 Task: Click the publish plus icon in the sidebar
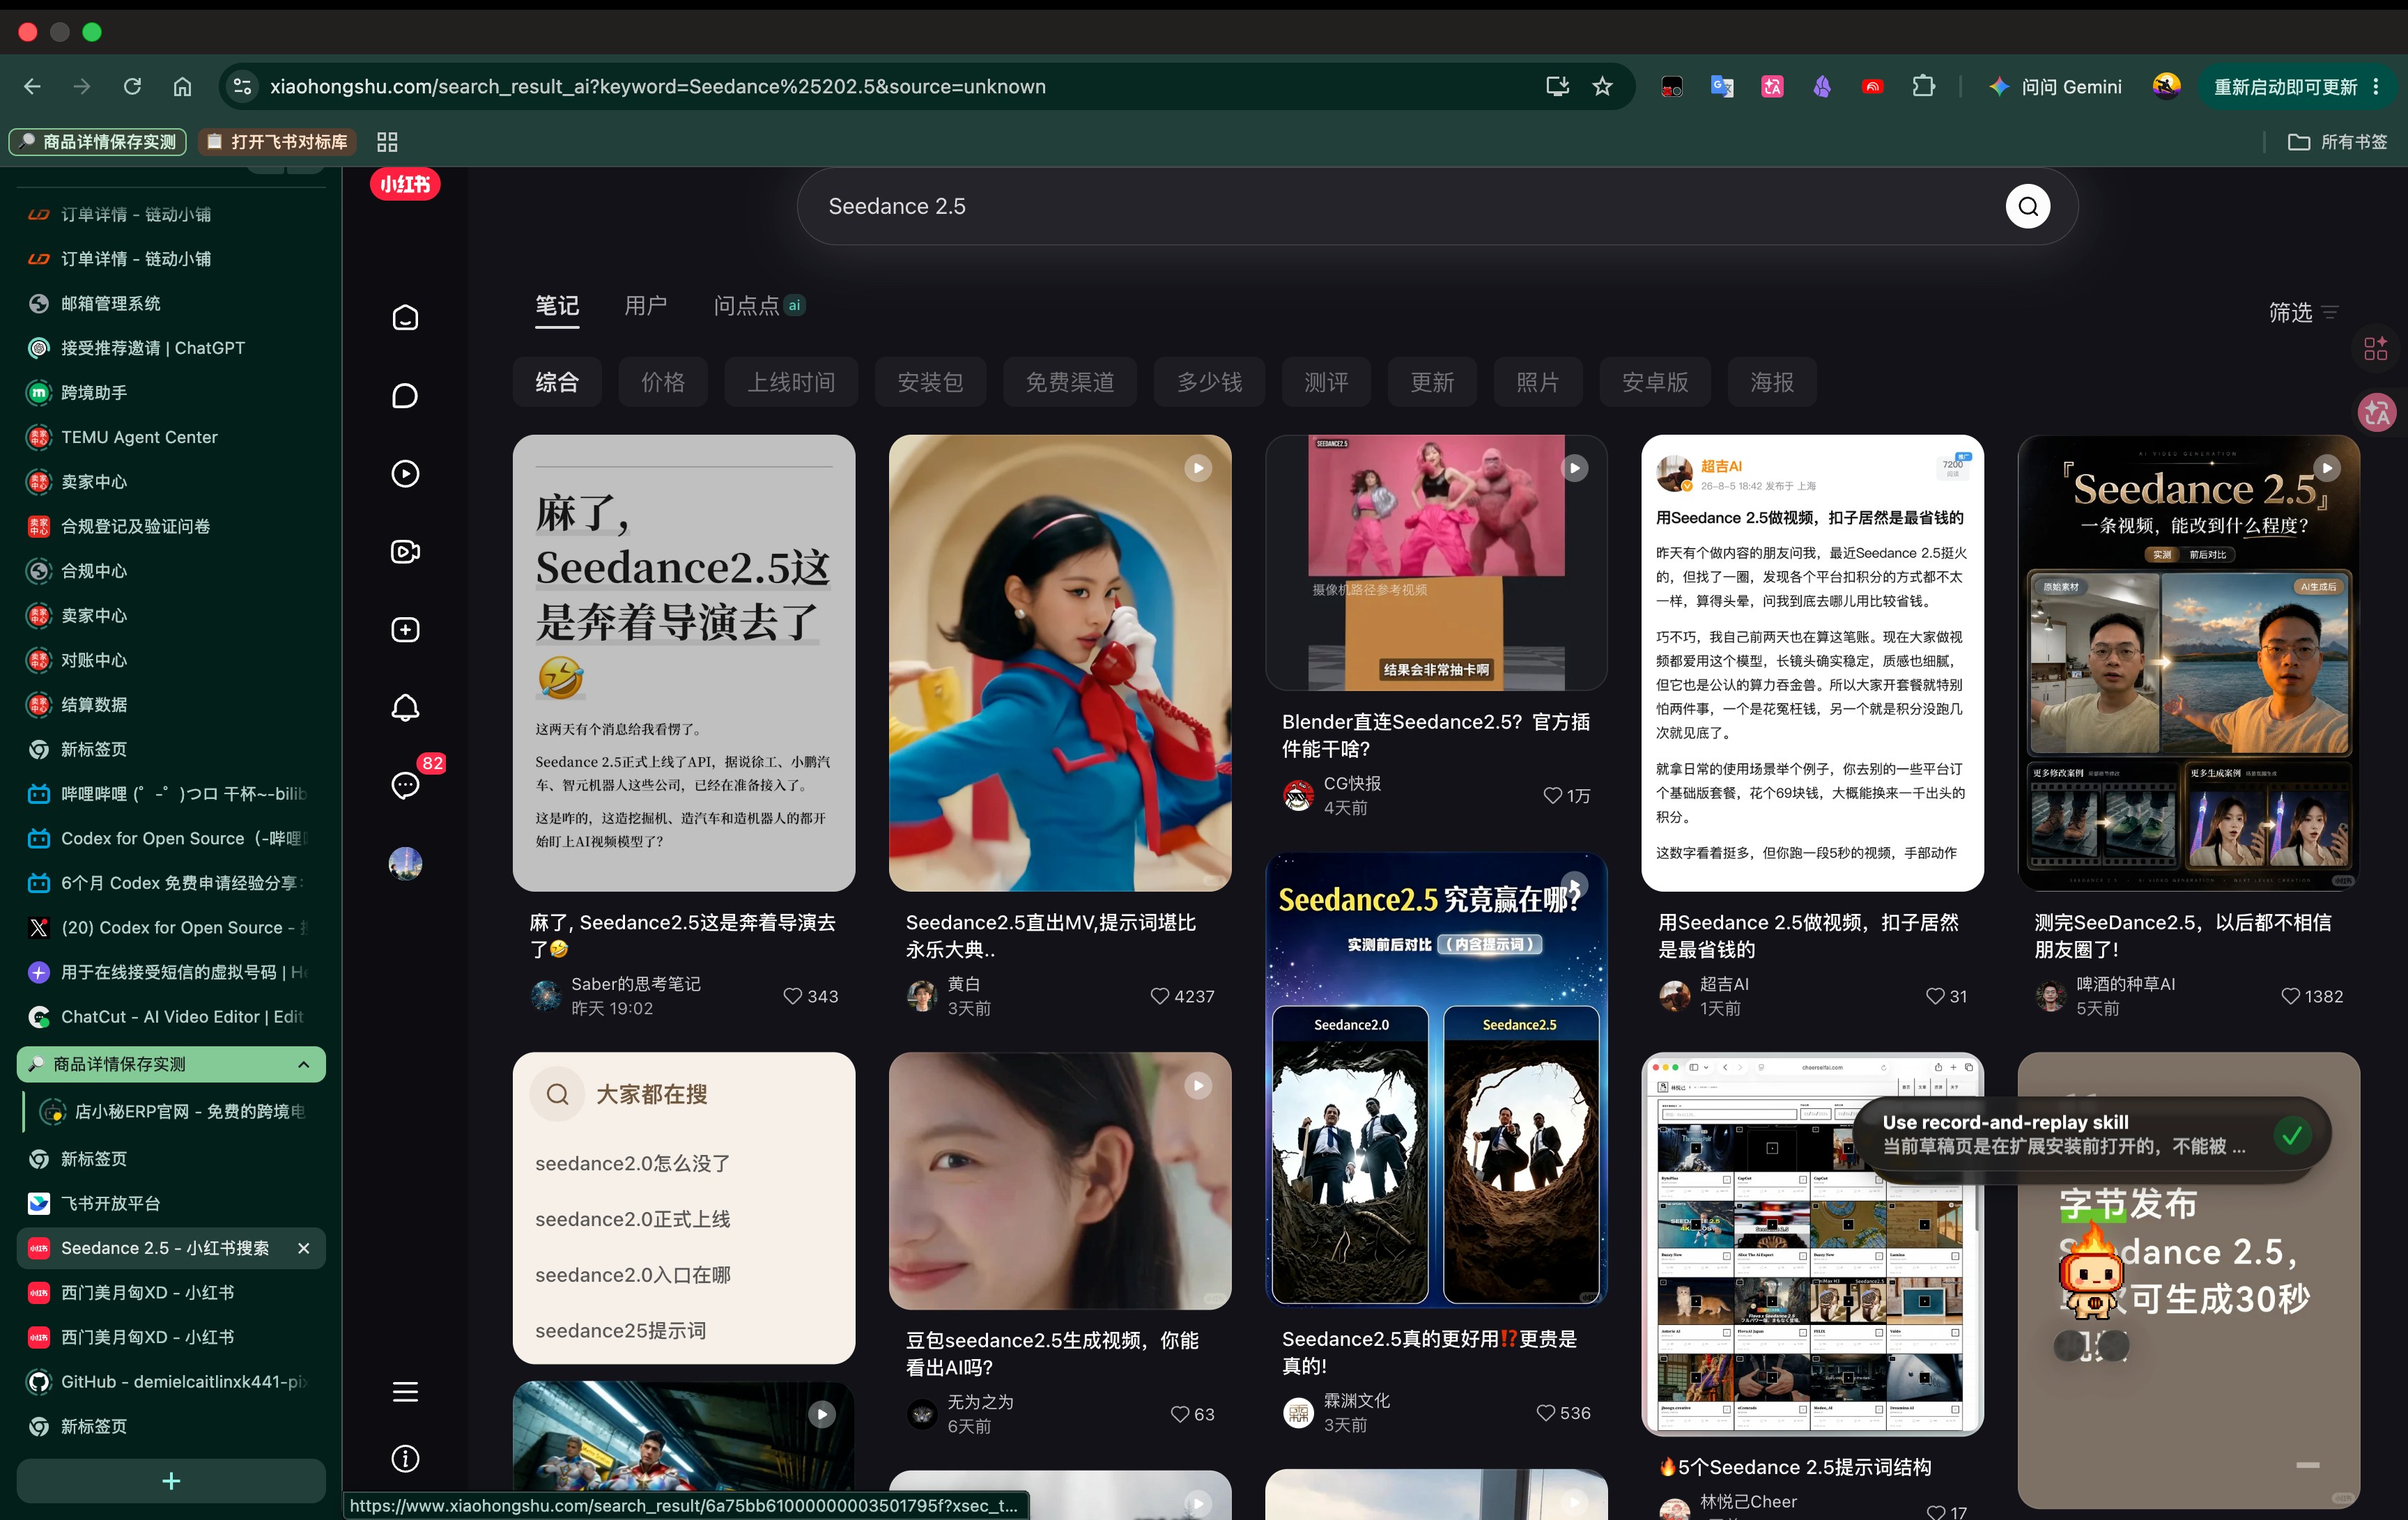(405, 630)
